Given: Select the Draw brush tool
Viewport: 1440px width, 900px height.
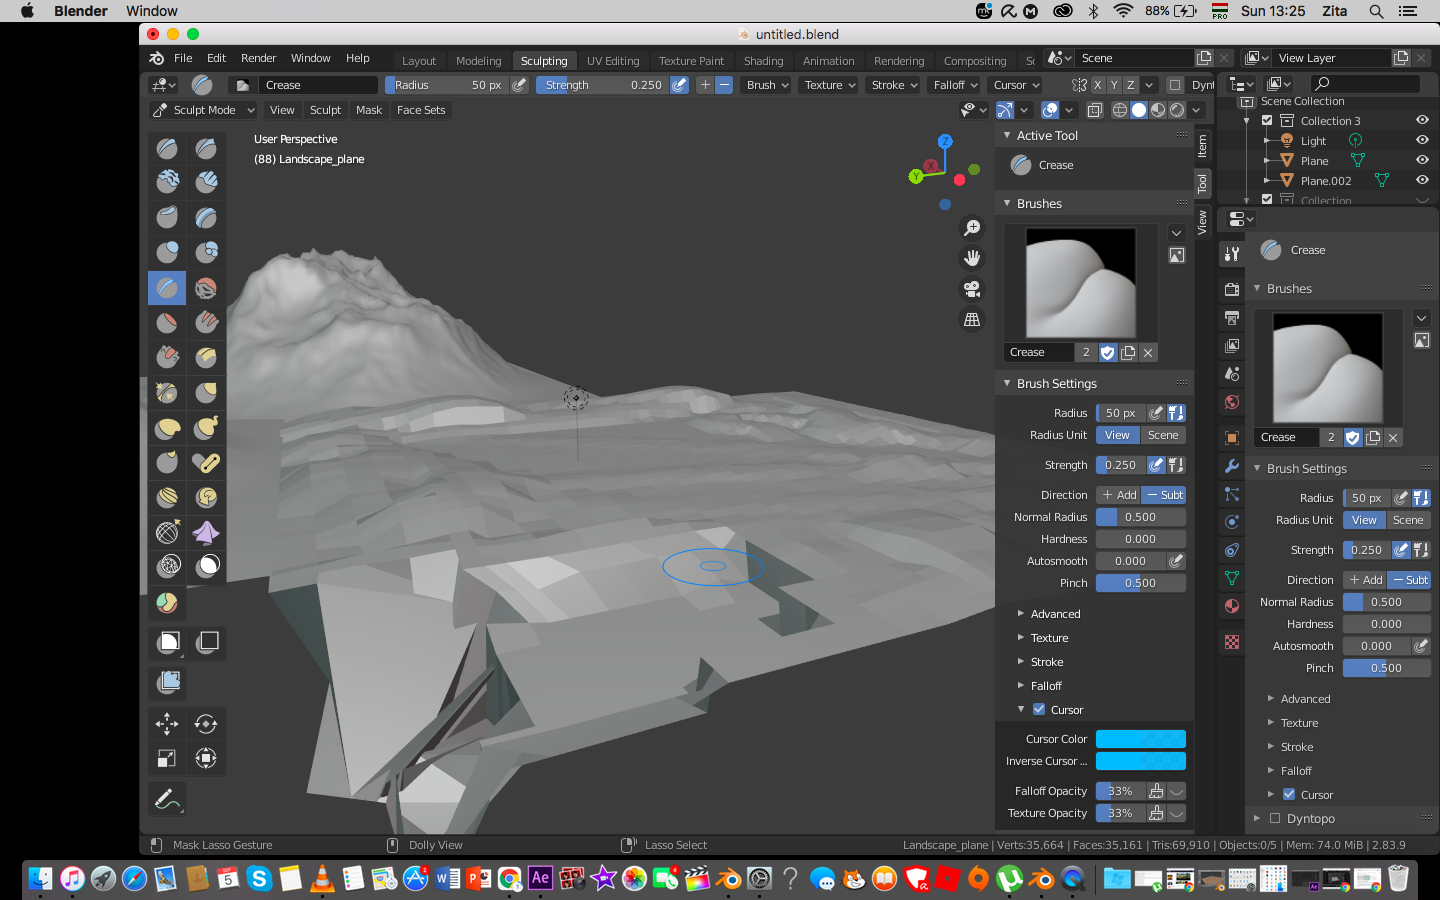Looking at the screenshot, I should [x=167, y=149].
